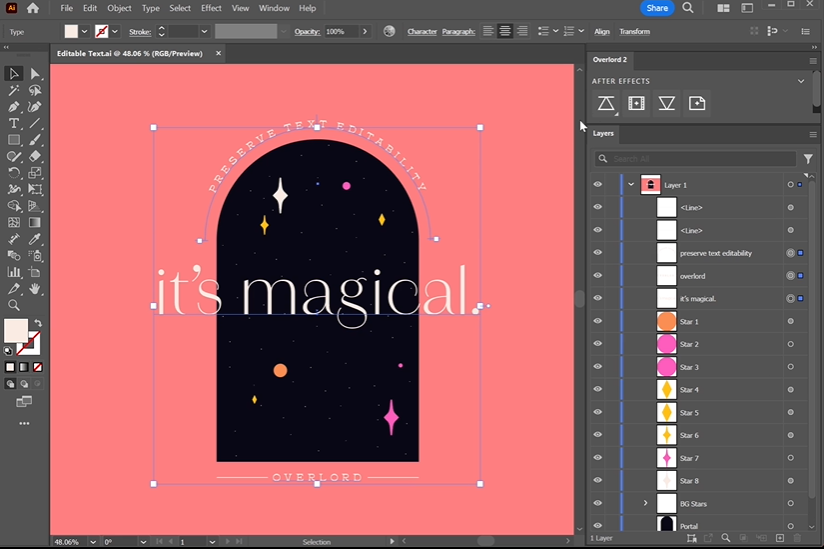Click the Layers search field
Screen dimensions: 824x549
pyautogui.click(x=700, y=159)
